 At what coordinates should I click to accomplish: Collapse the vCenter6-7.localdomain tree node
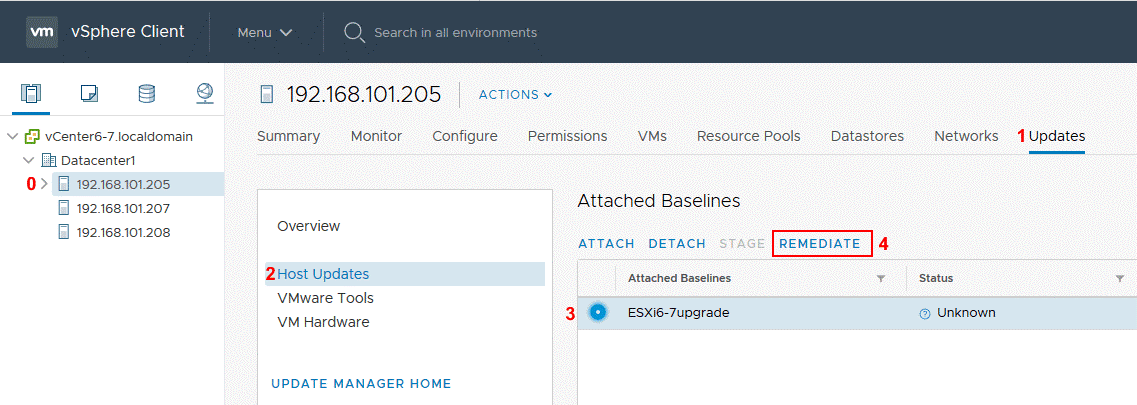[12, 136]
